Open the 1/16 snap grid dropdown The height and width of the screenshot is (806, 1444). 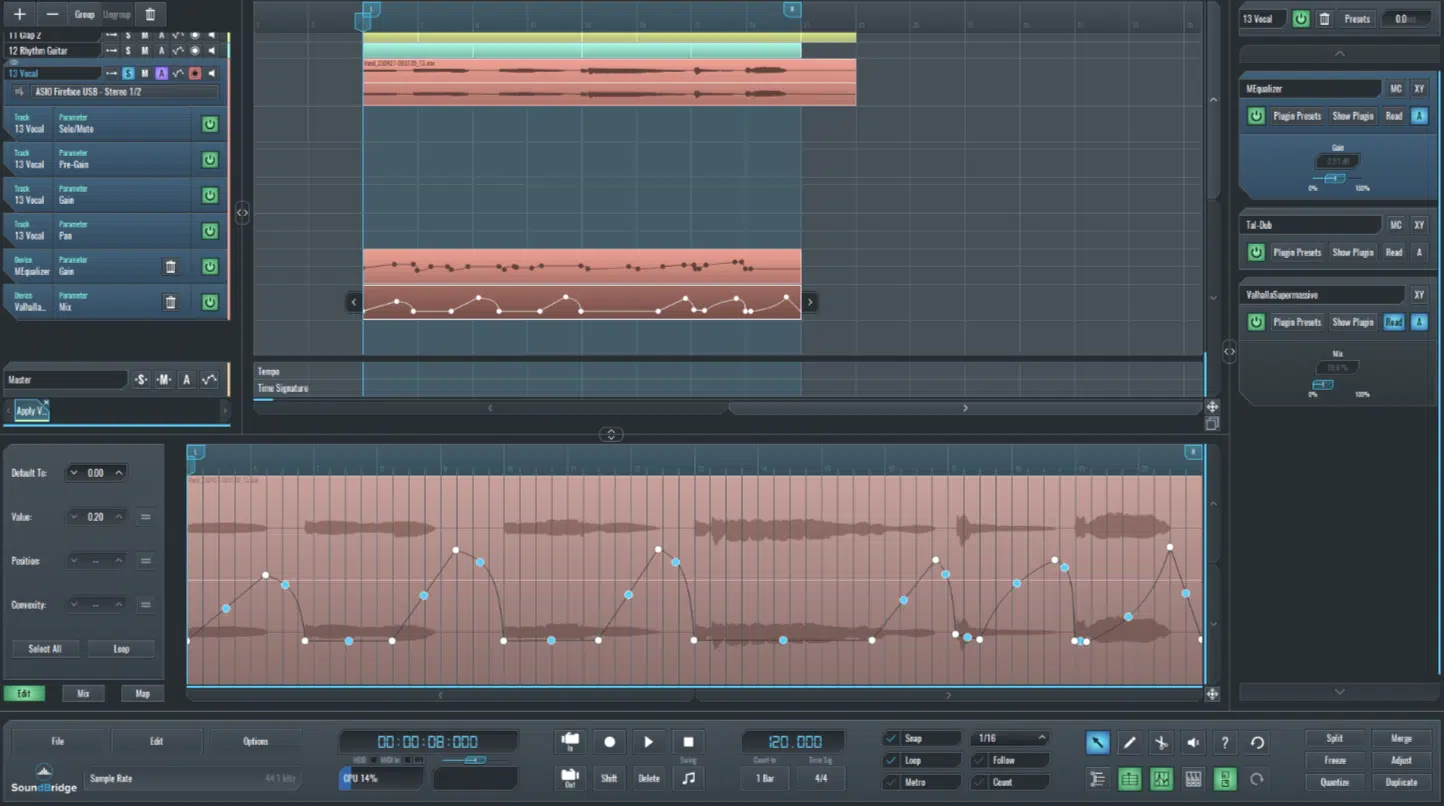pos(1010,738)
